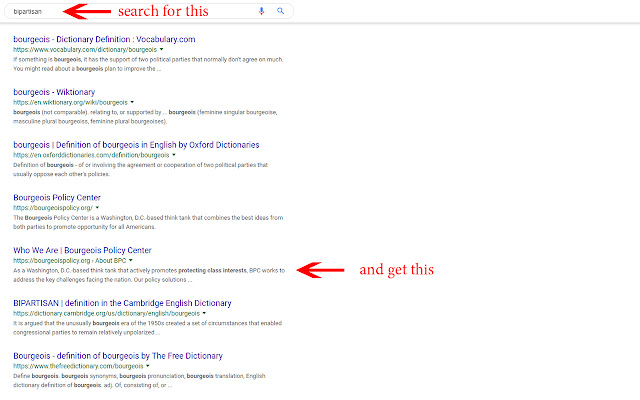This screenshot has height=400, width=640.
Task: Click snippet mentioning 'protecting class interests'
Action: pos(149,275)
